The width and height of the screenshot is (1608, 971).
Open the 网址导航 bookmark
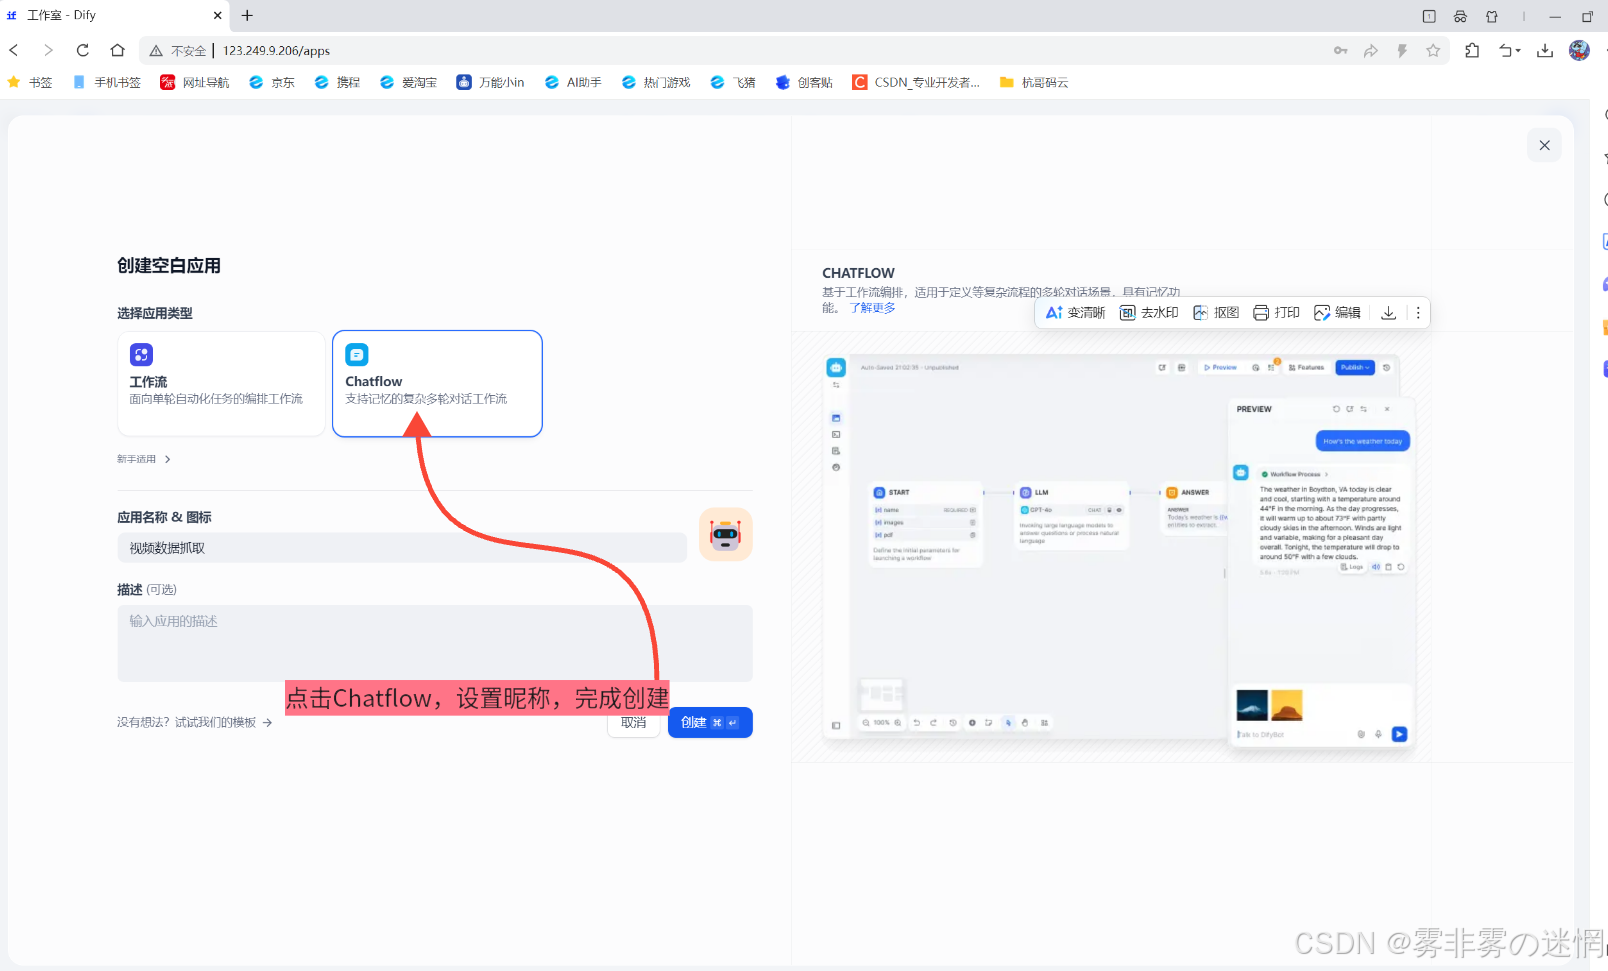tap(195, 82)
